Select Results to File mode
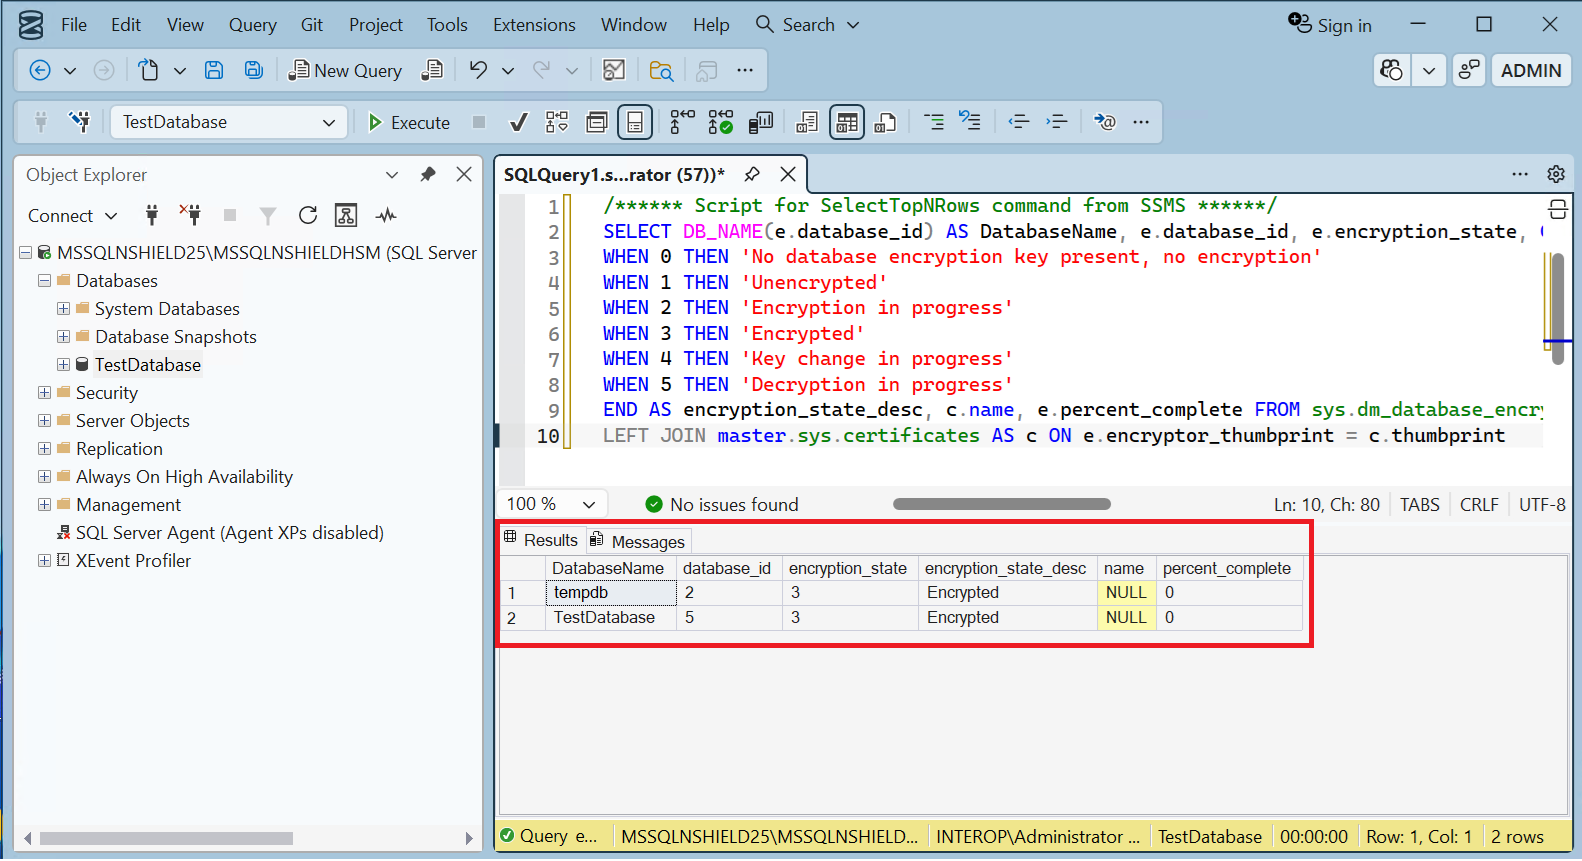Image resolution: width=1582 pixels, height=861 pixels. [885, 122]
